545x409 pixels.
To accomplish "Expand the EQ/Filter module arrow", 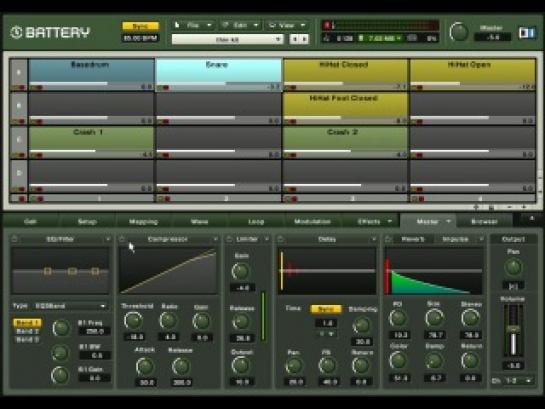I will point(108,239).
